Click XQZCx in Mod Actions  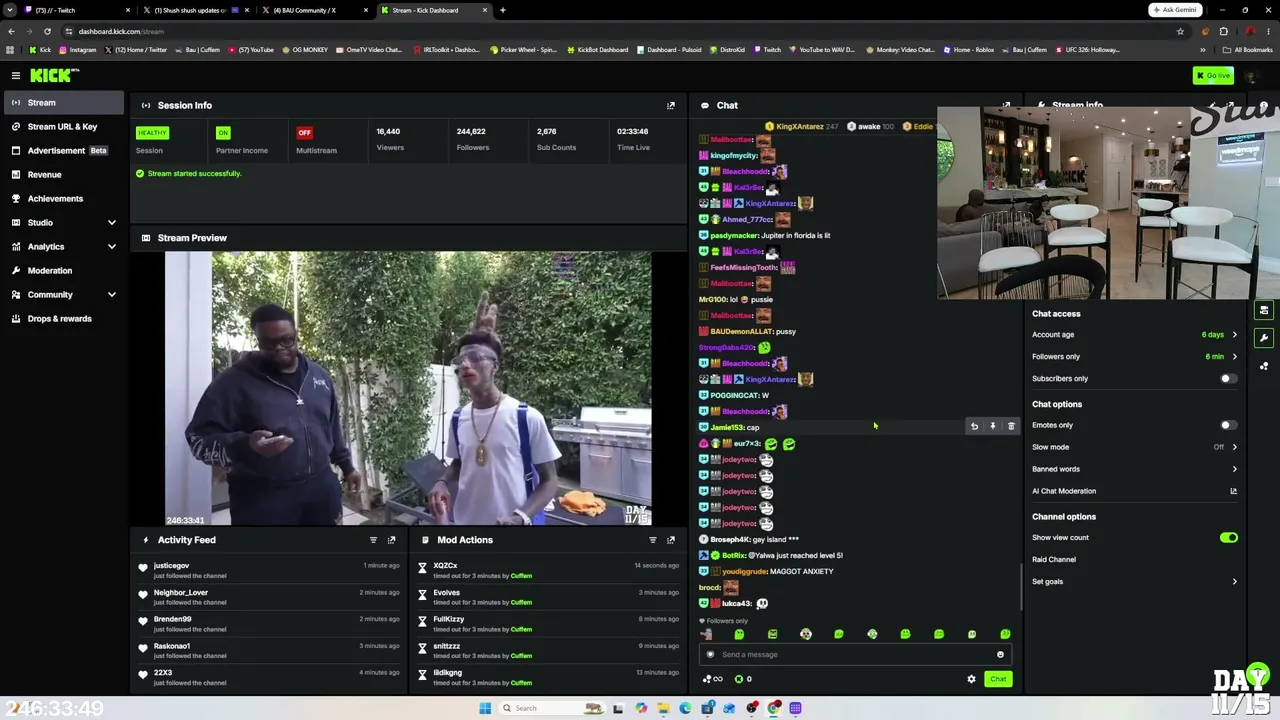tap(445, 566)
